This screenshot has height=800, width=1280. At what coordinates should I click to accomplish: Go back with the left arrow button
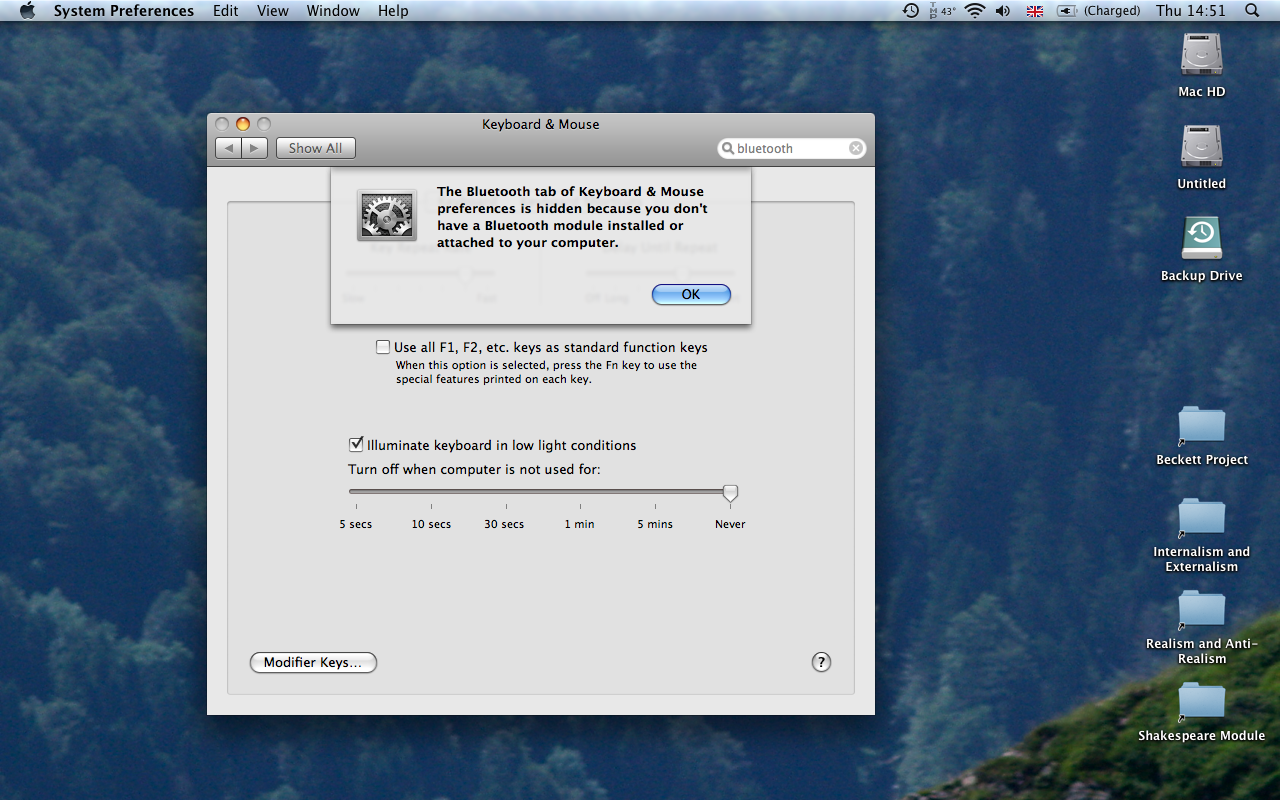point(229,148)
